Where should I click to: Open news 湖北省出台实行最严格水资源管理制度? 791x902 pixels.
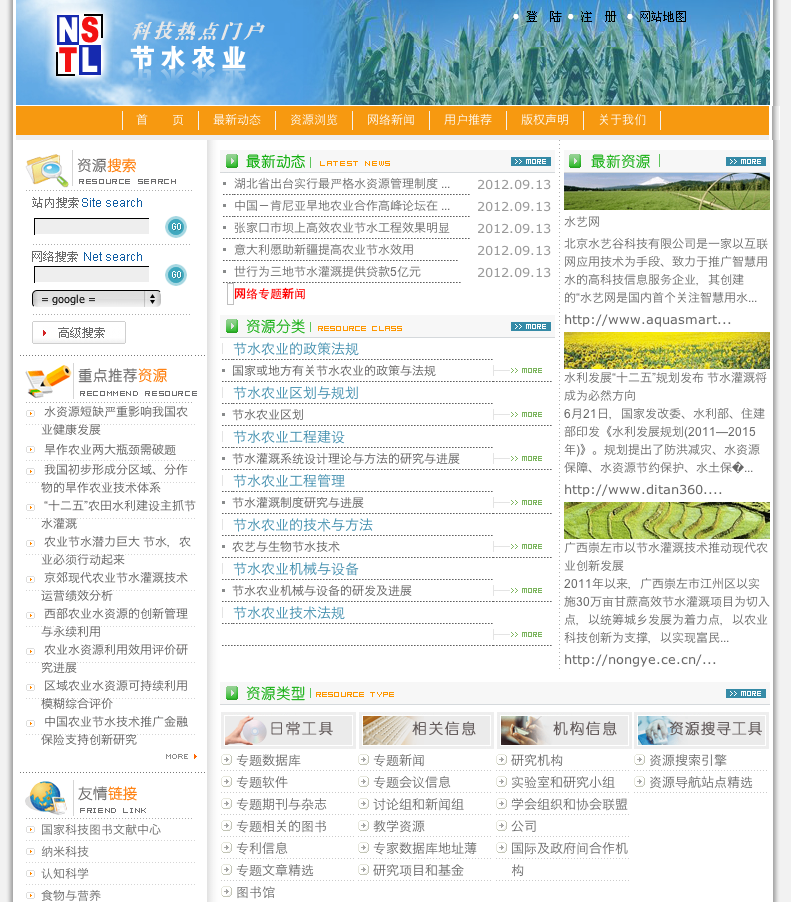[341, 184]
